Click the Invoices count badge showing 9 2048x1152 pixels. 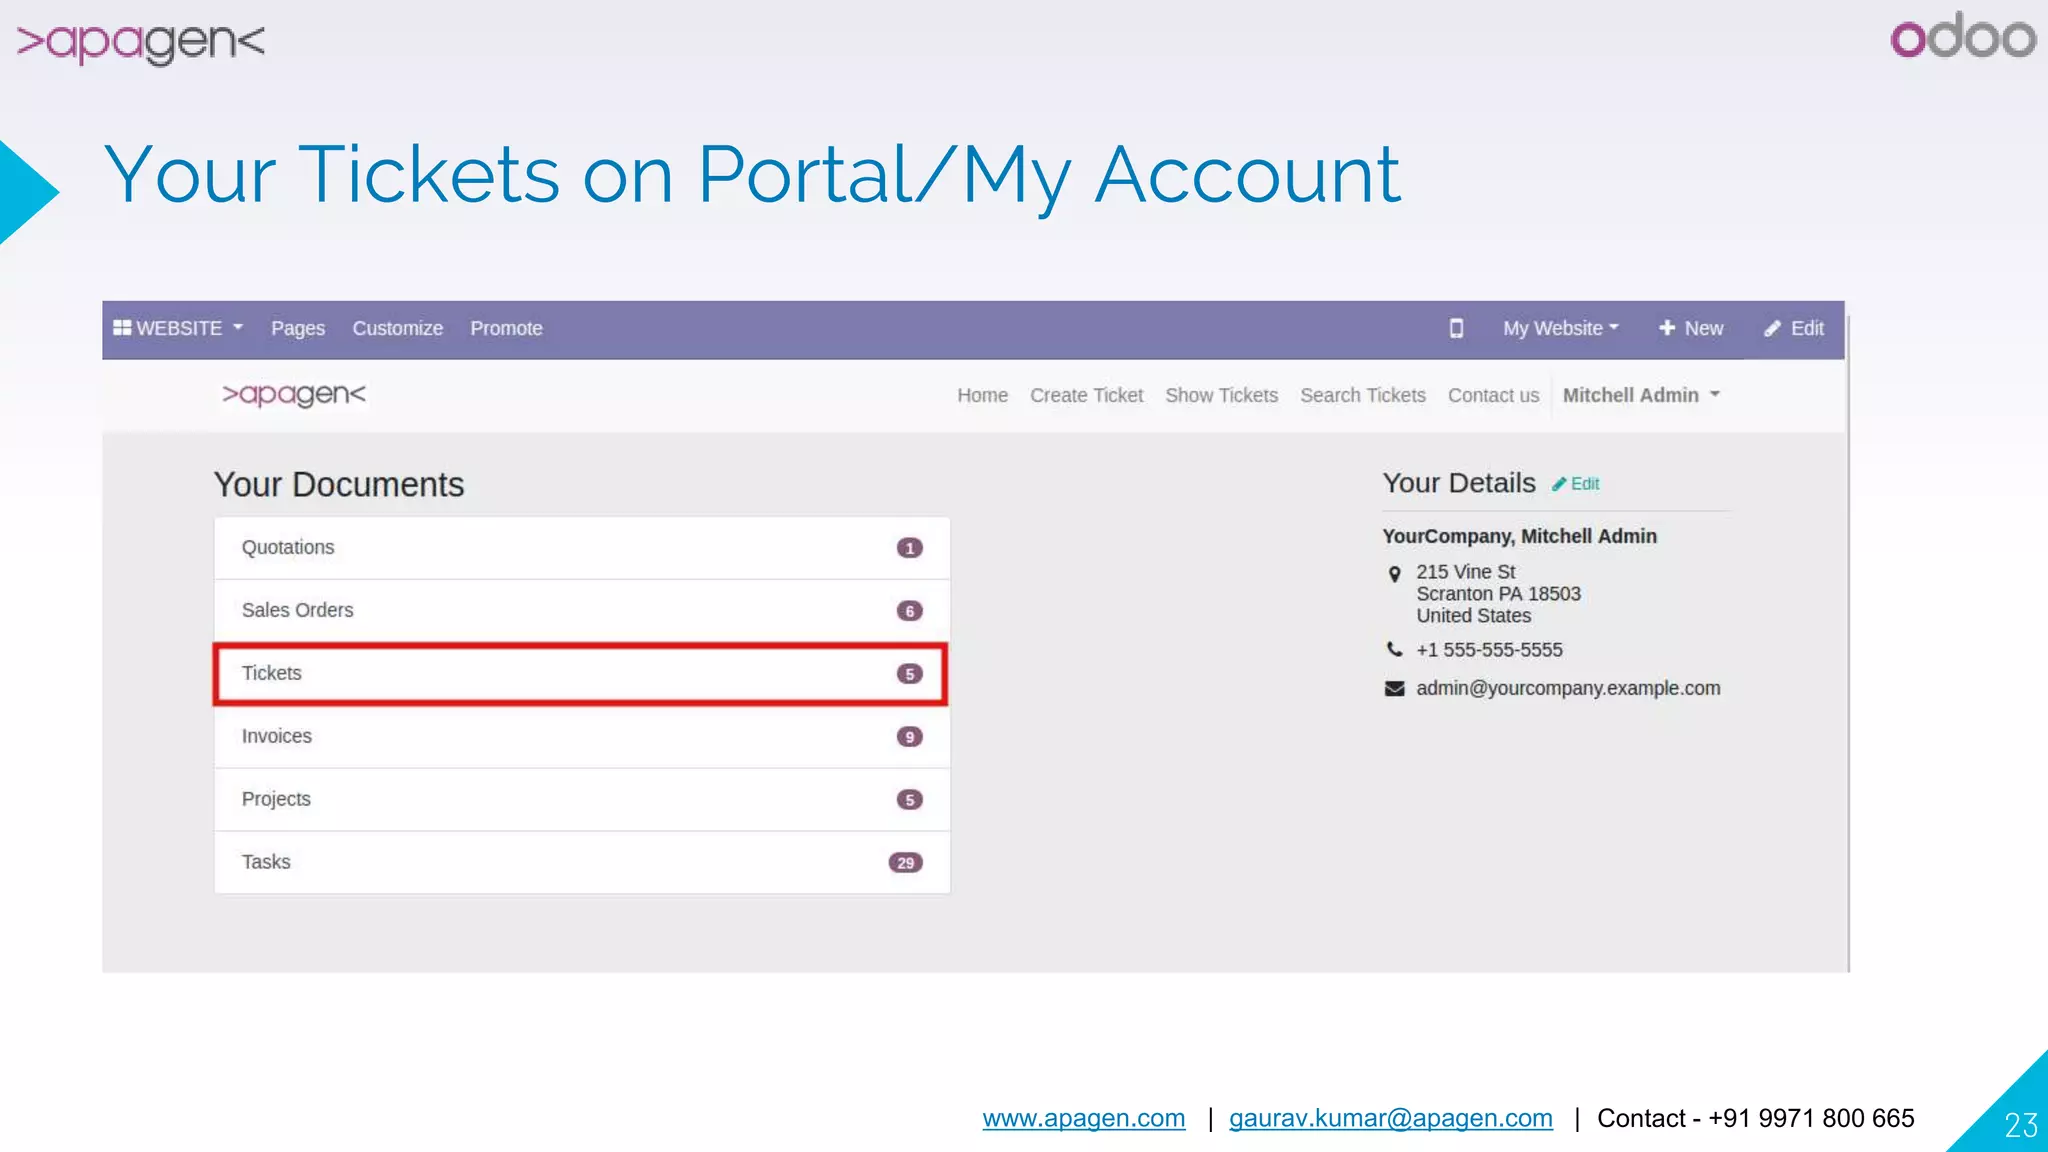(909, 737)
